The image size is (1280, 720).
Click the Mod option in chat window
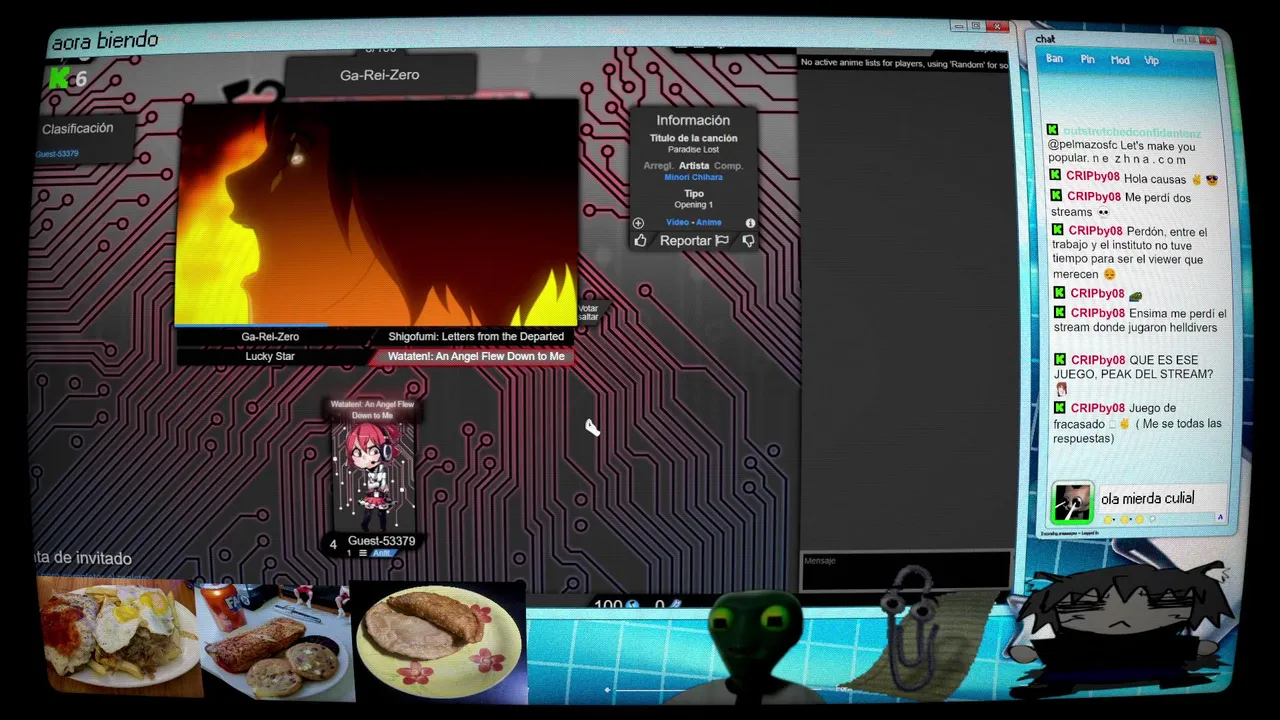coord(1120,60)
